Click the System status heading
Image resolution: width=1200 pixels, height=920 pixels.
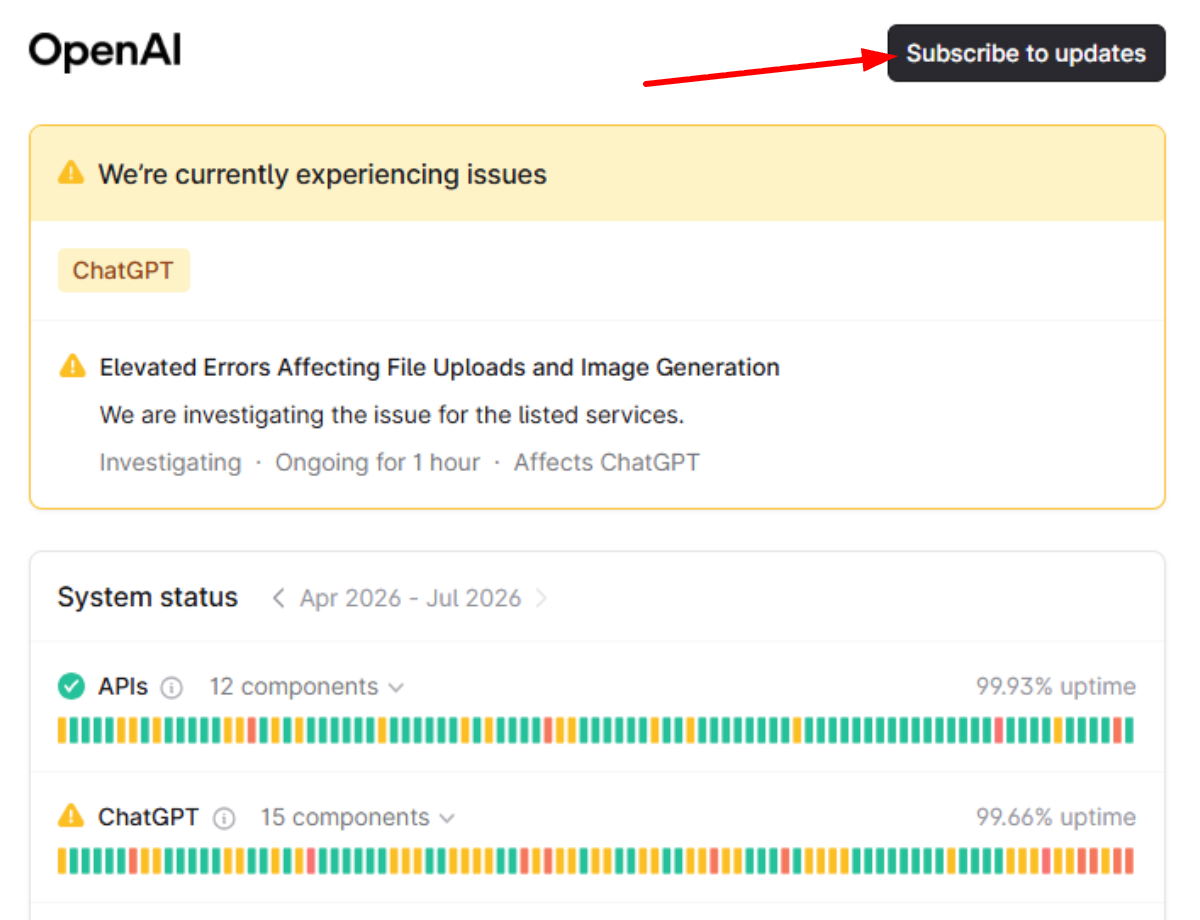click(x=148, y=598)
